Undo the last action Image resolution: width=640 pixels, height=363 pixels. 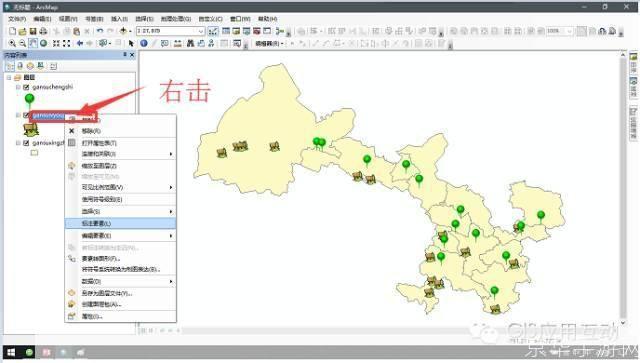(x=100, y=31)
